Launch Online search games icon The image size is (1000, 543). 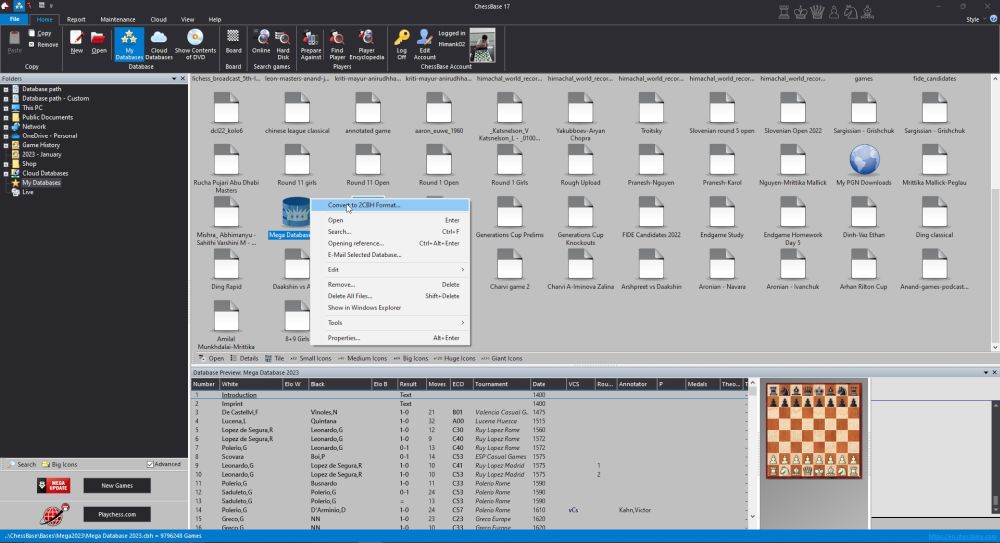click(x=261, y=42)
